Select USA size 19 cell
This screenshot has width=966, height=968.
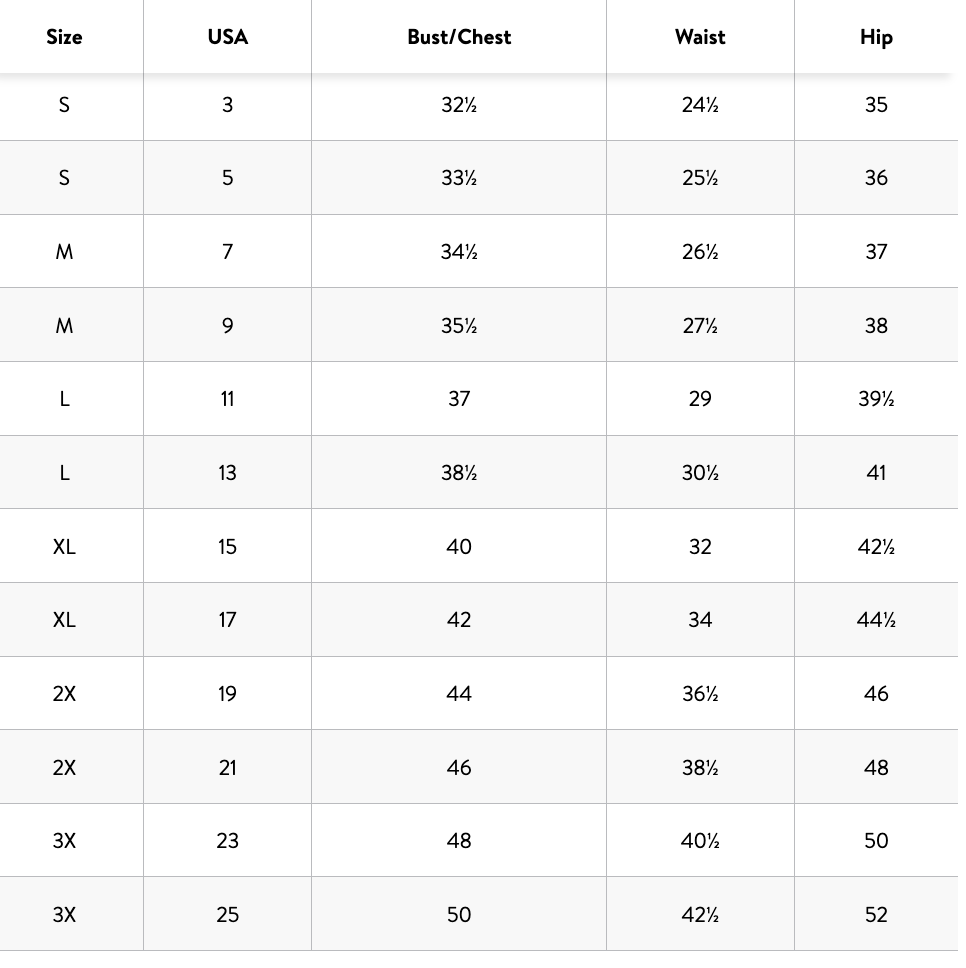(227, 694)
